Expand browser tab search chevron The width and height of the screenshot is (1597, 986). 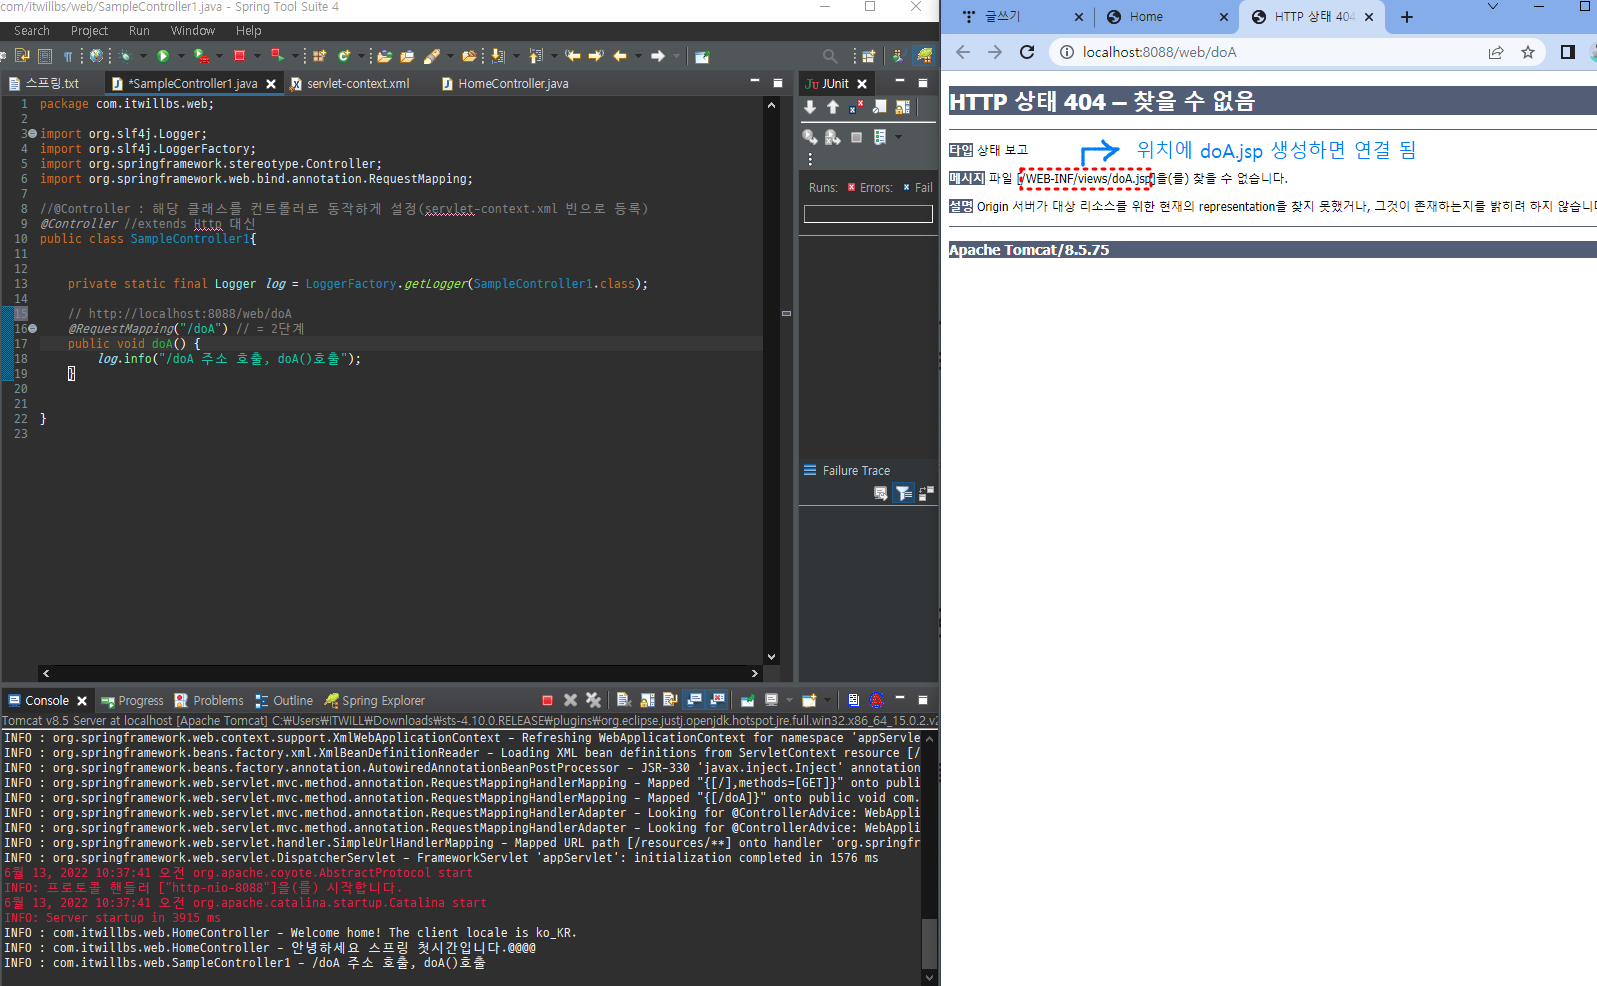tap(1493, 8)
